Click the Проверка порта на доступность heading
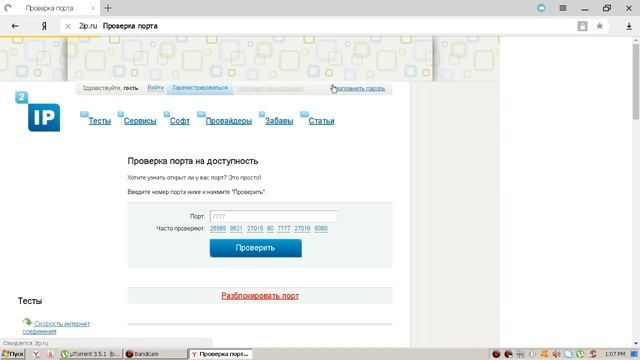640x360 pixels. point(193,161)
